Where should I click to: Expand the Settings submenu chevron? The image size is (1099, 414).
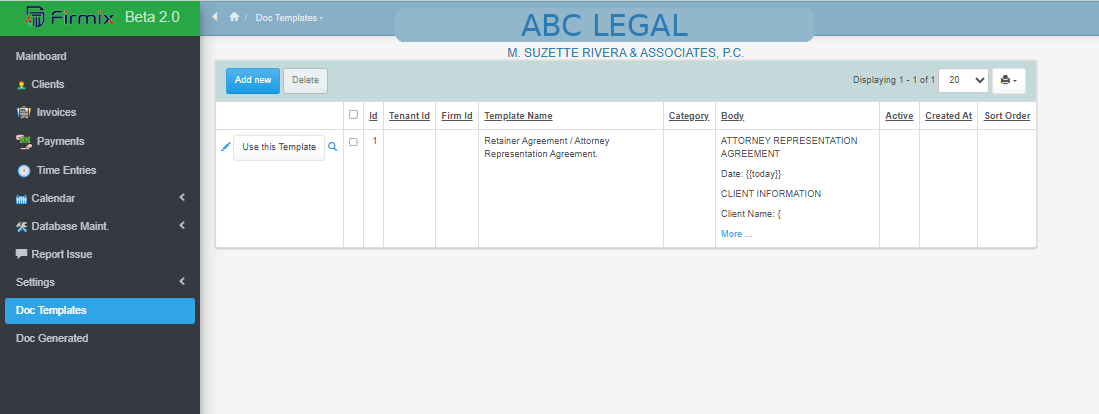click(182, 282)
